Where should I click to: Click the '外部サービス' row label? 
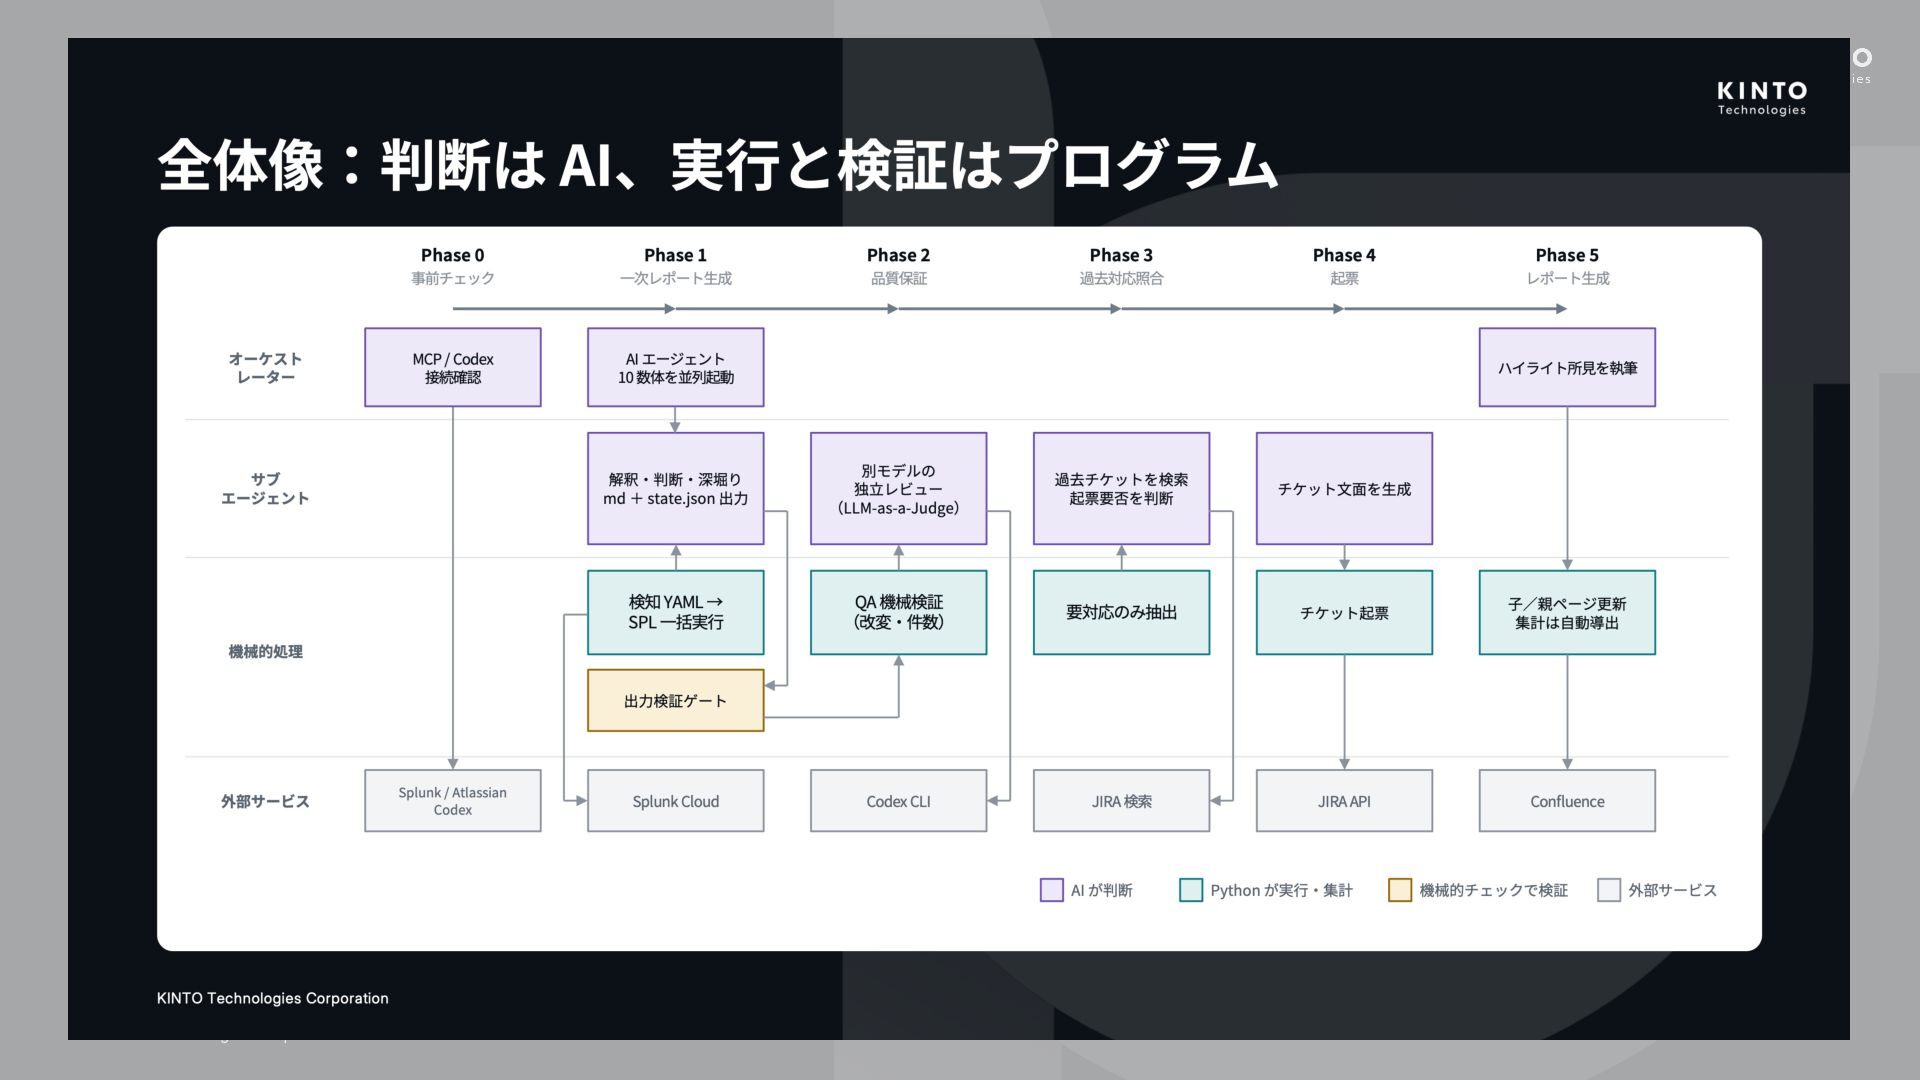click(265, 802)
